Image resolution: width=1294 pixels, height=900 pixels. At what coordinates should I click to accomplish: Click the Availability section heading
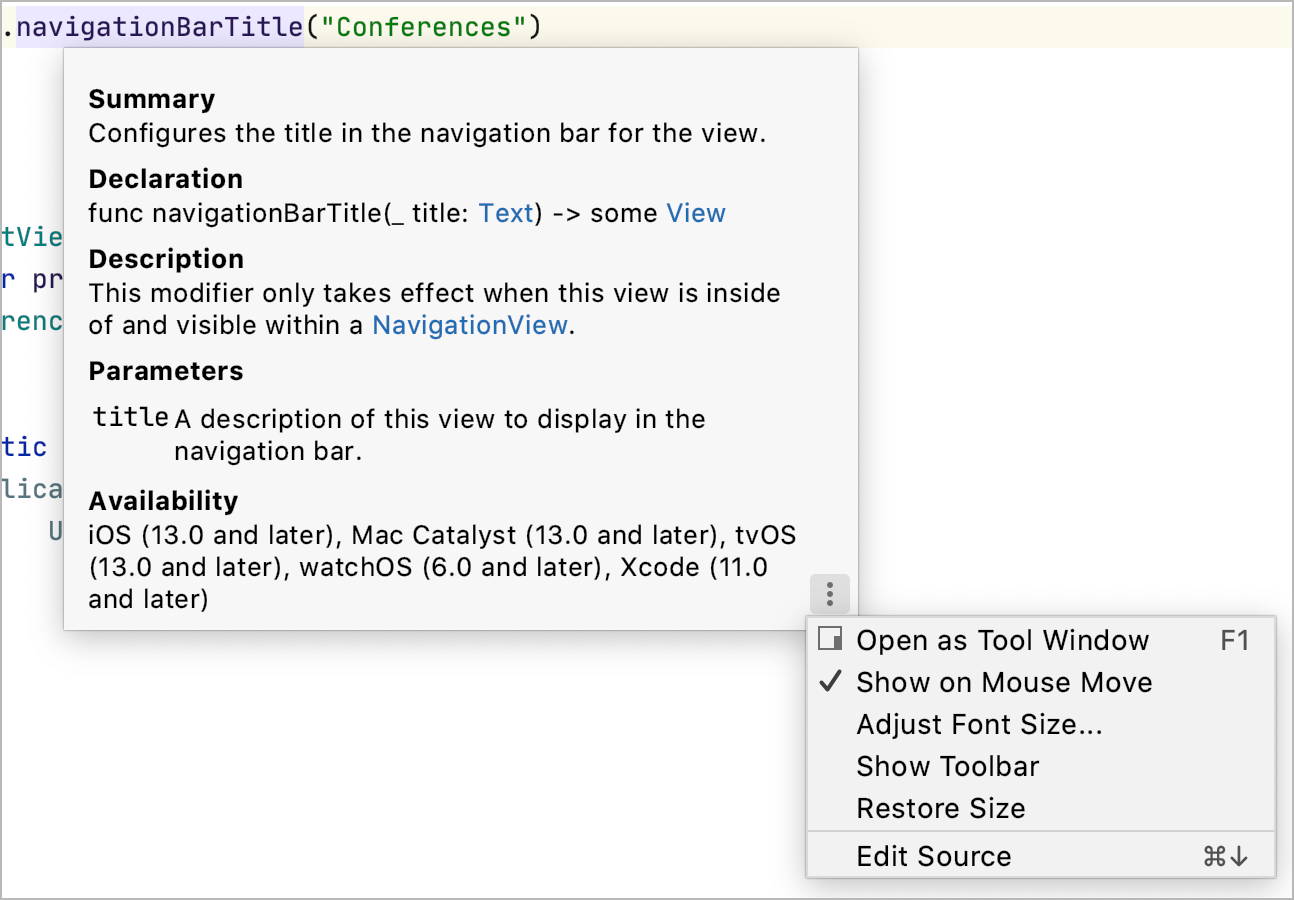click(163, 501)
